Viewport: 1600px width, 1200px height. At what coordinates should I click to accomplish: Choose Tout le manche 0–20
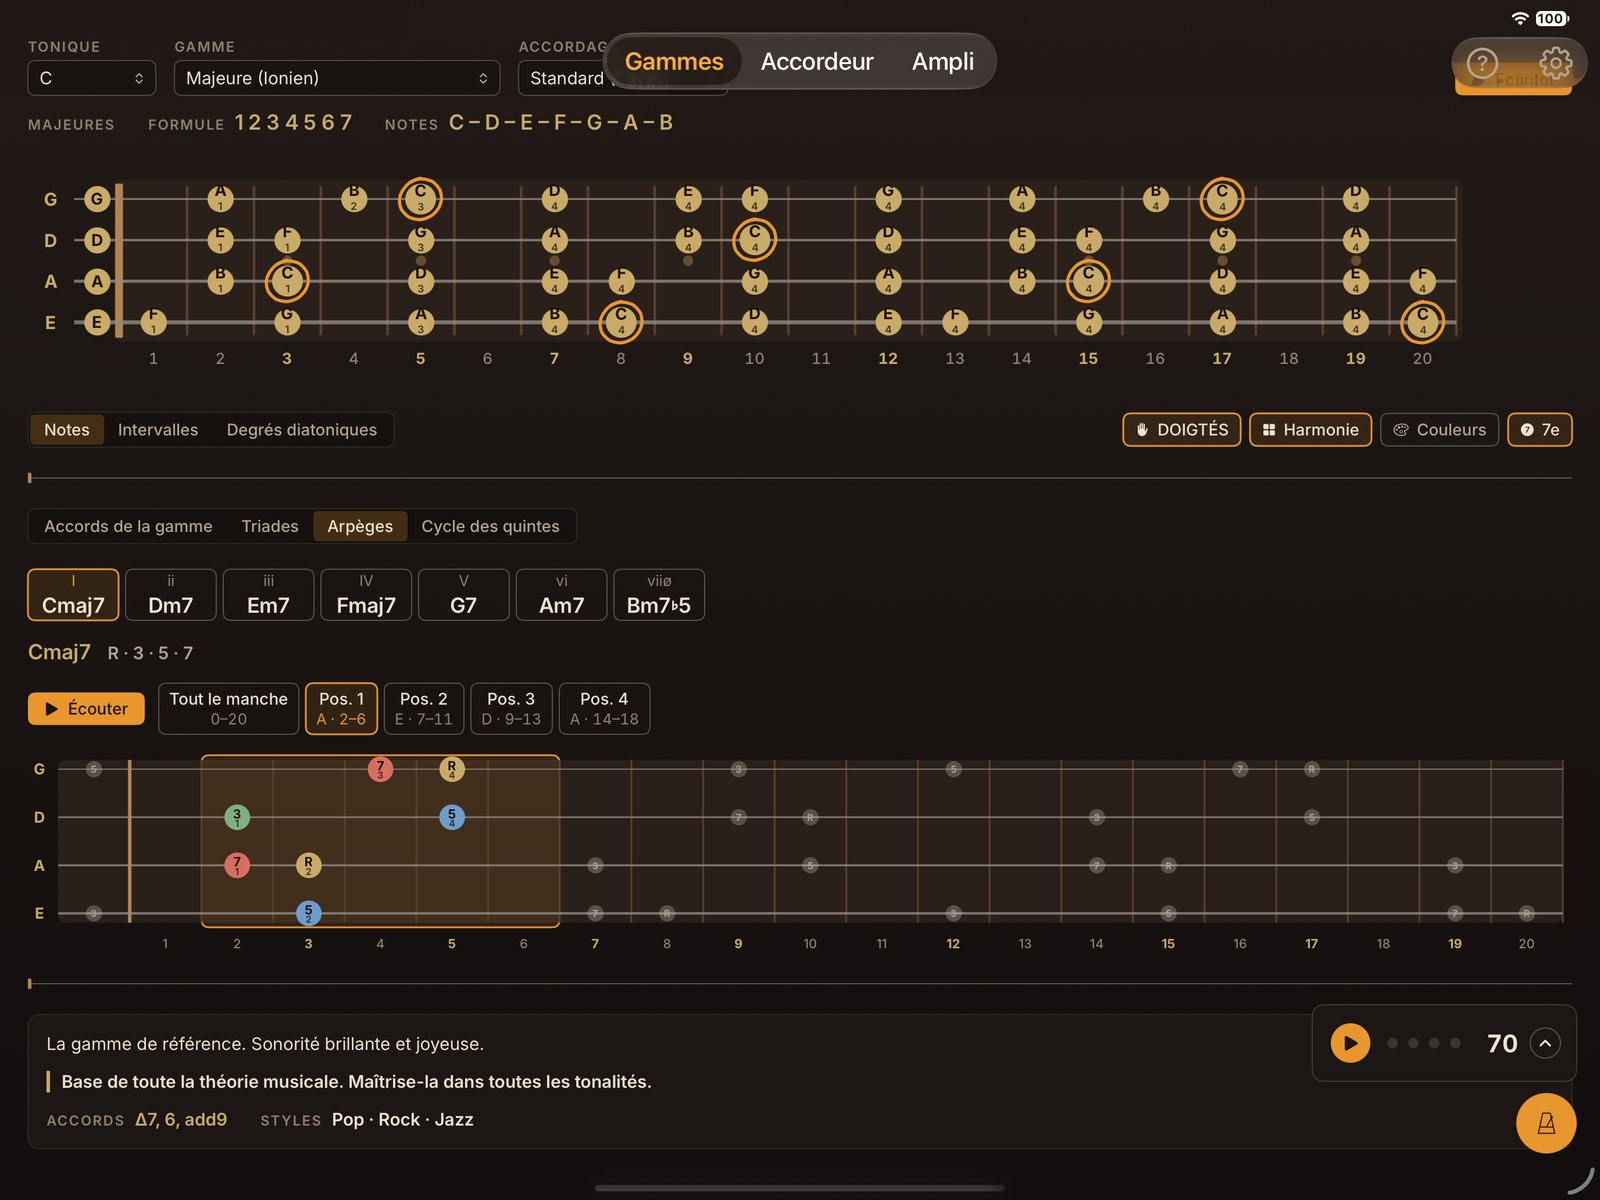click(228, 708)
